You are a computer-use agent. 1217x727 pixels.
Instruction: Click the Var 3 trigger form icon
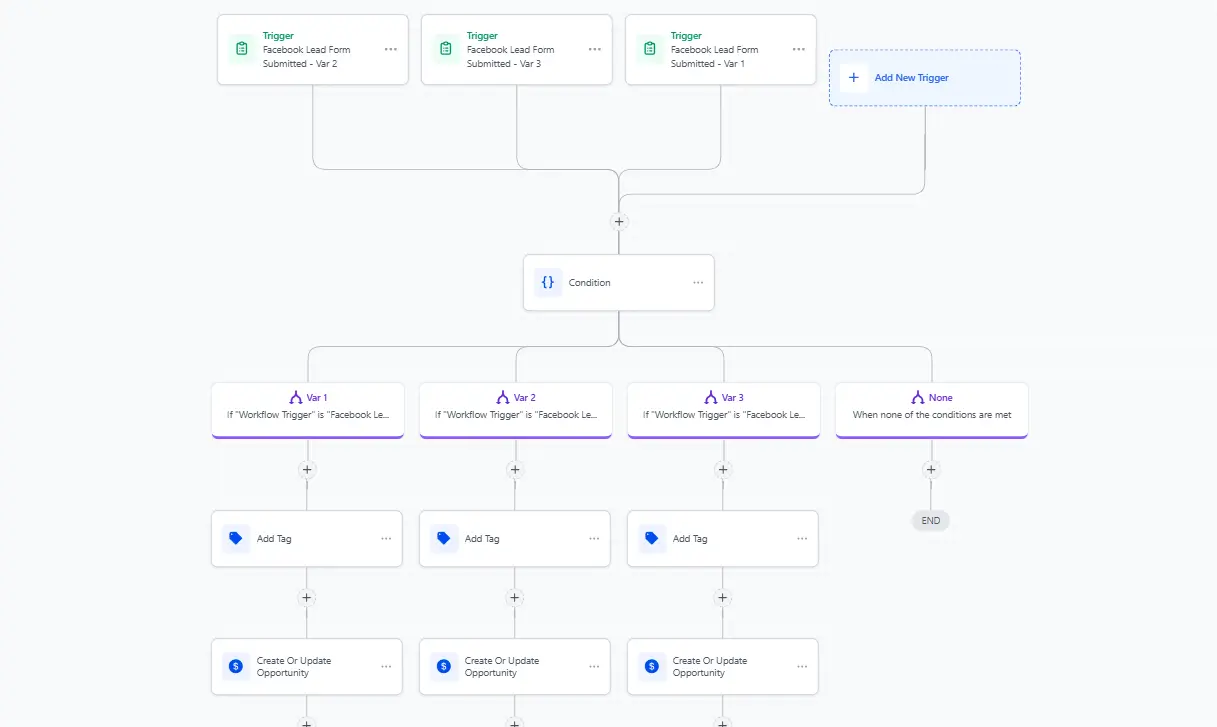445,49
